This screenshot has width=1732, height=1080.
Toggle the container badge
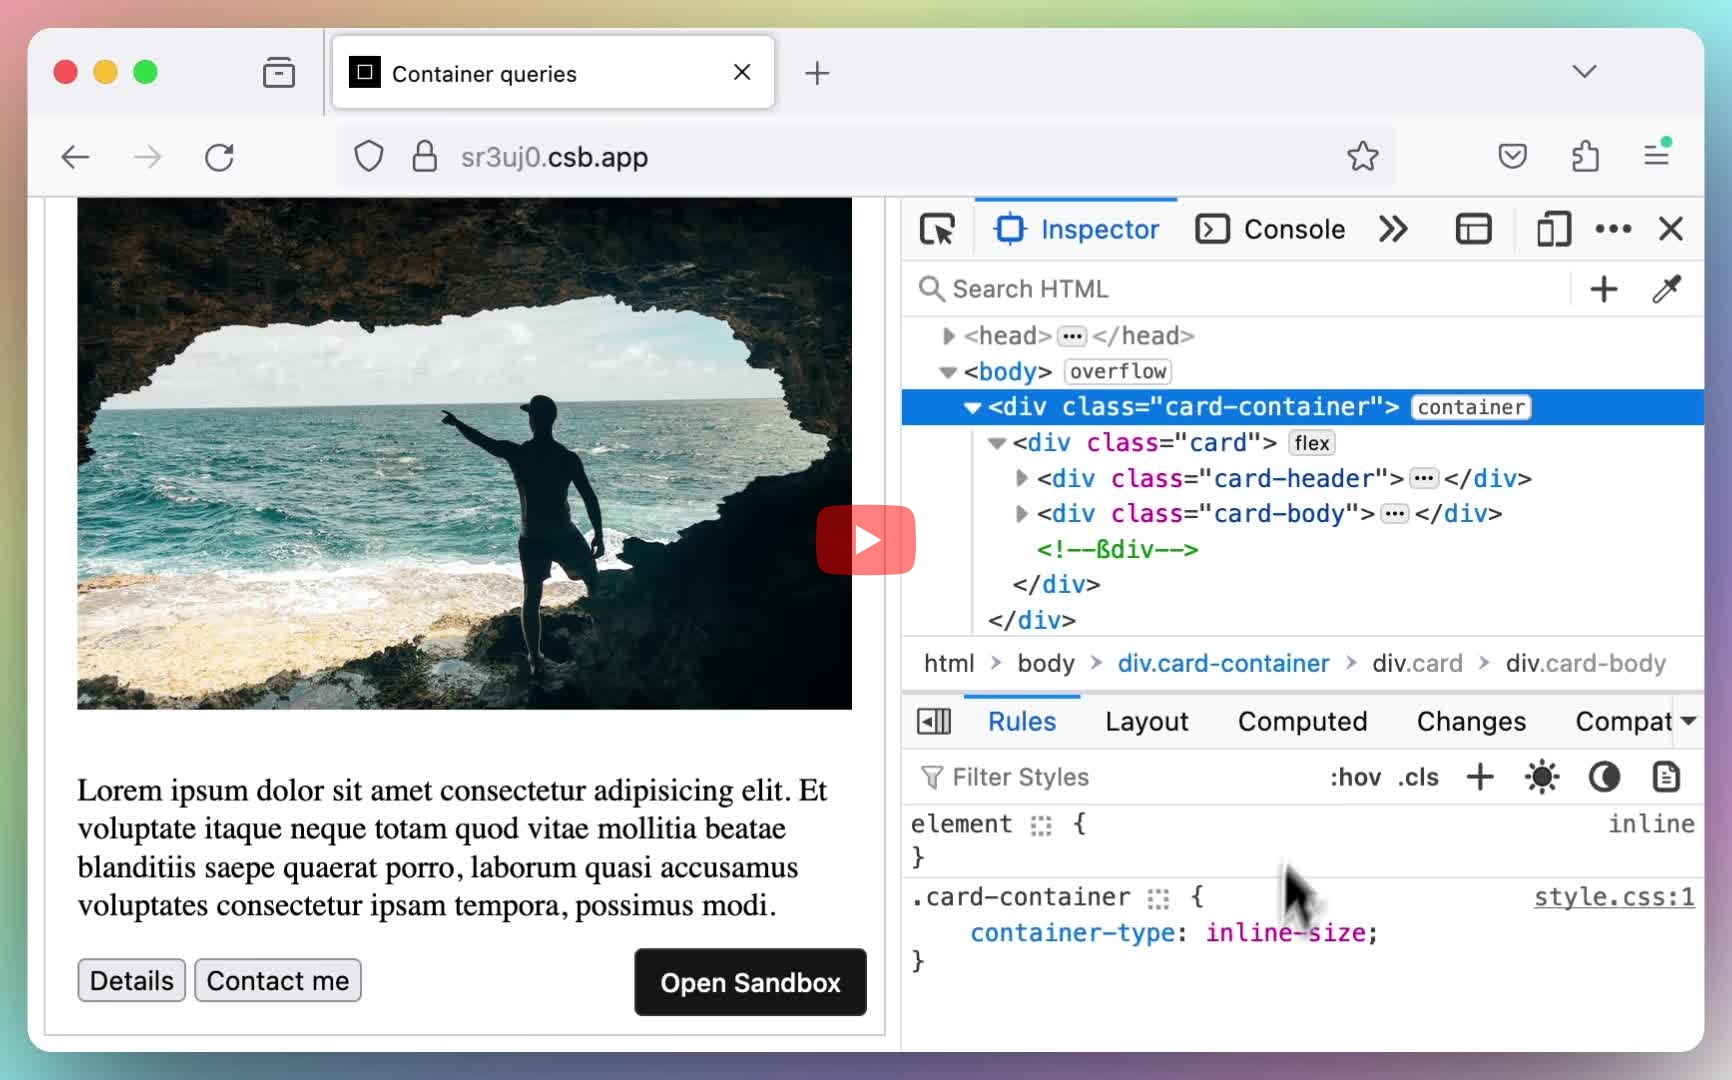coord(1471,407)
